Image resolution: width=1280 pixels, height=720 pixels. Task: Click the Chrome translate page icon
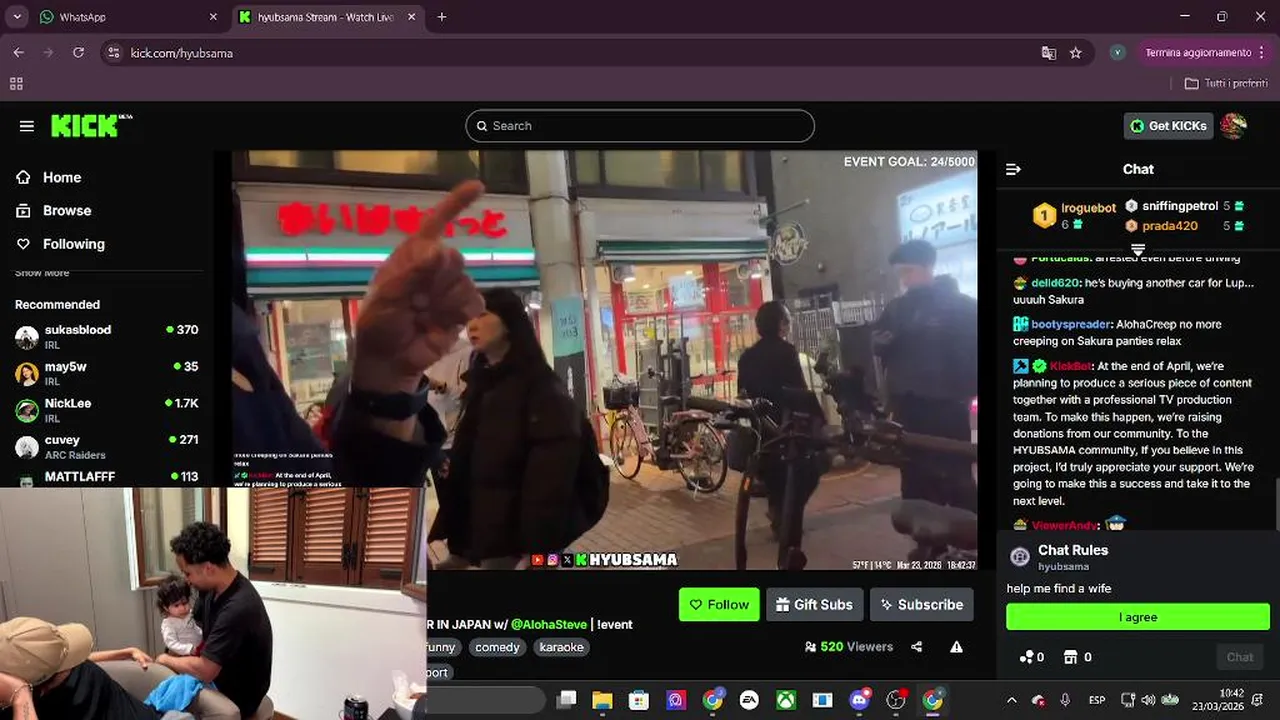coord(1049,53)
